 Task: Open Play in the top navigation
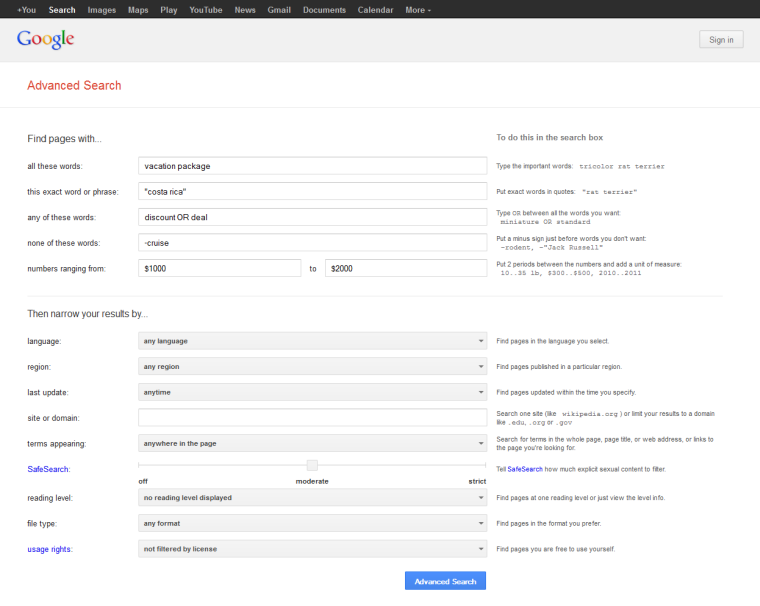click(169, 10)
